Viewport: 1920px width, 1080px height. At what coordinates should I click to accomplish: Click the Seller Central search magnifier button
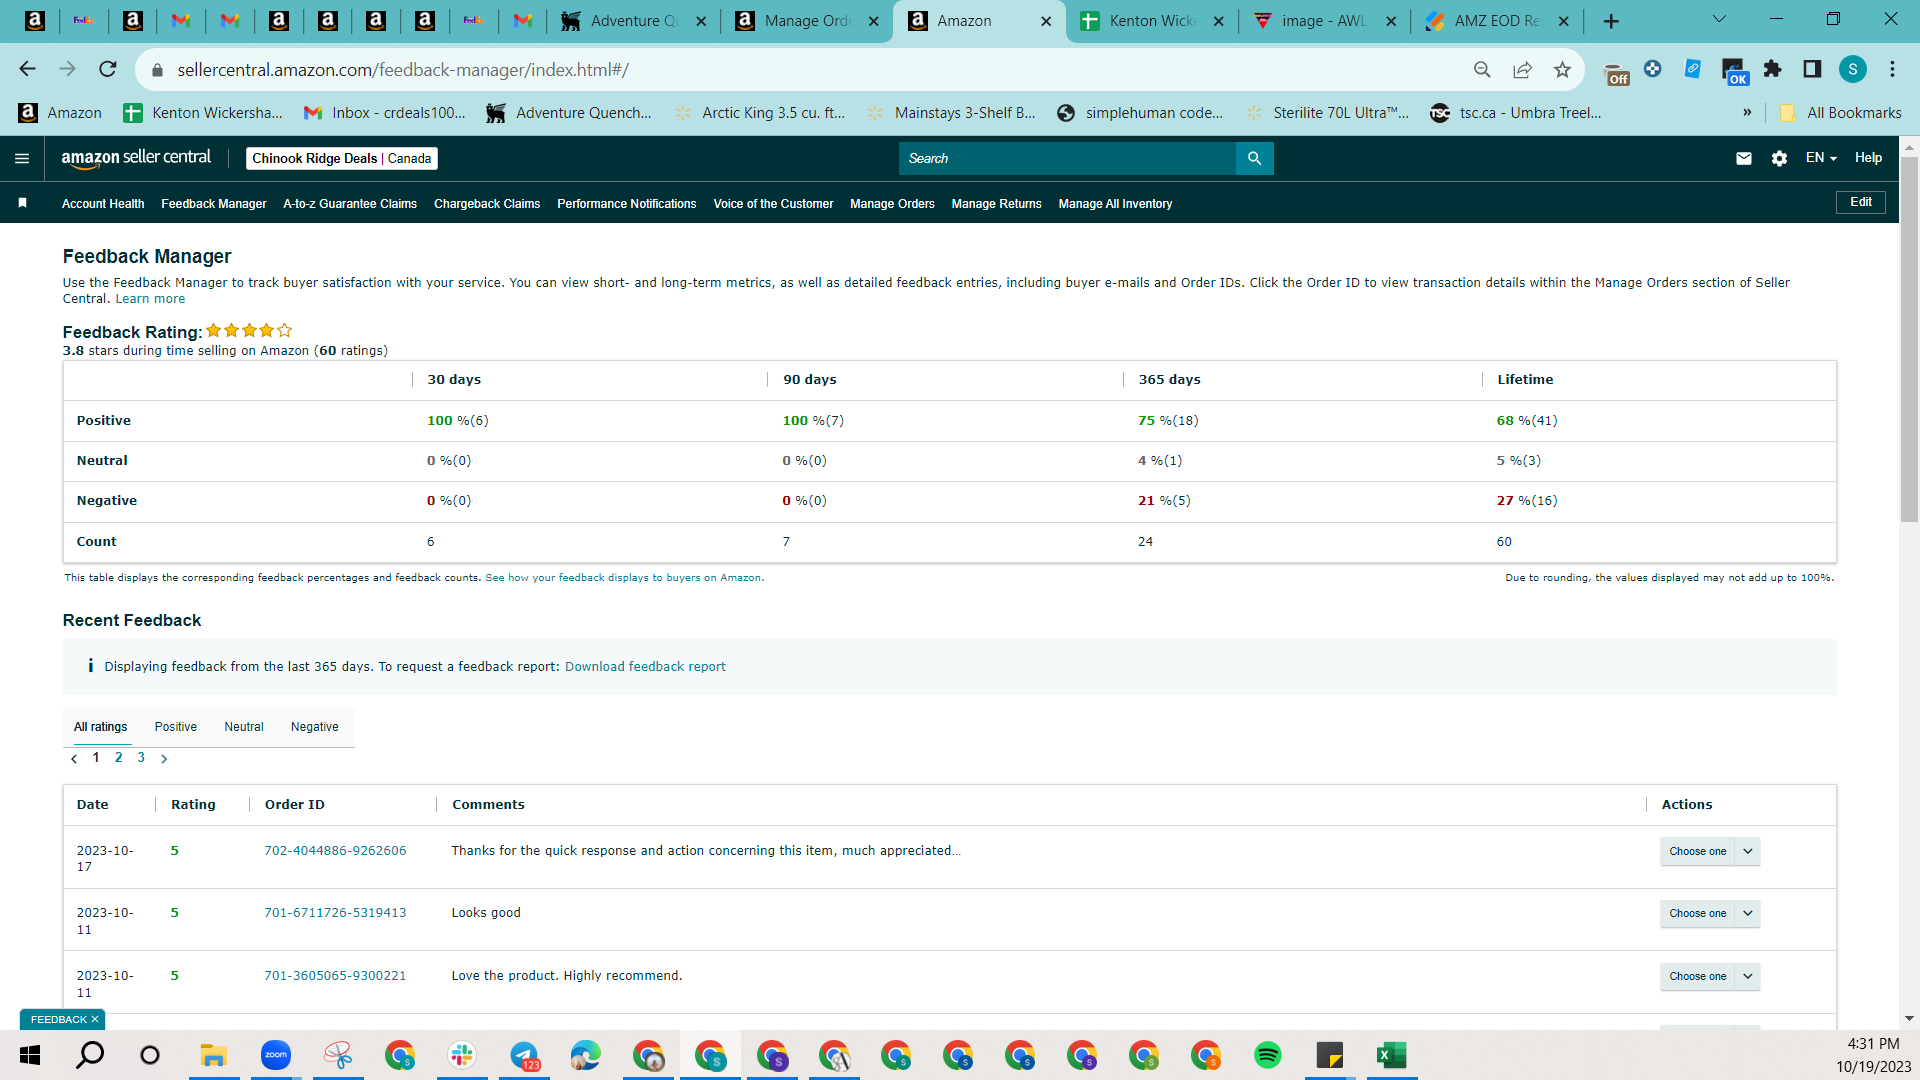click(x=1254, y=158)
